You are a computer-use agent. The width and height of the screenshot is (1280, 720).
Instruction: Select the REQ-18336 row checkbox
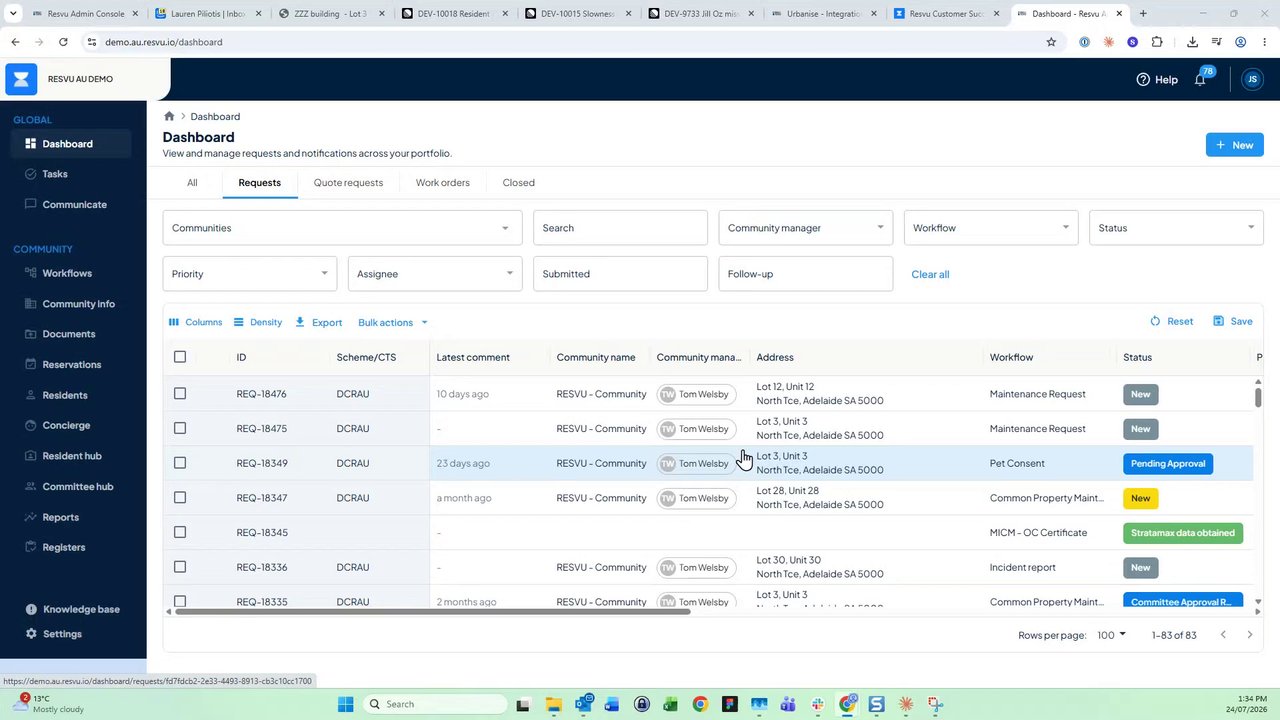[x=180, y=567]
